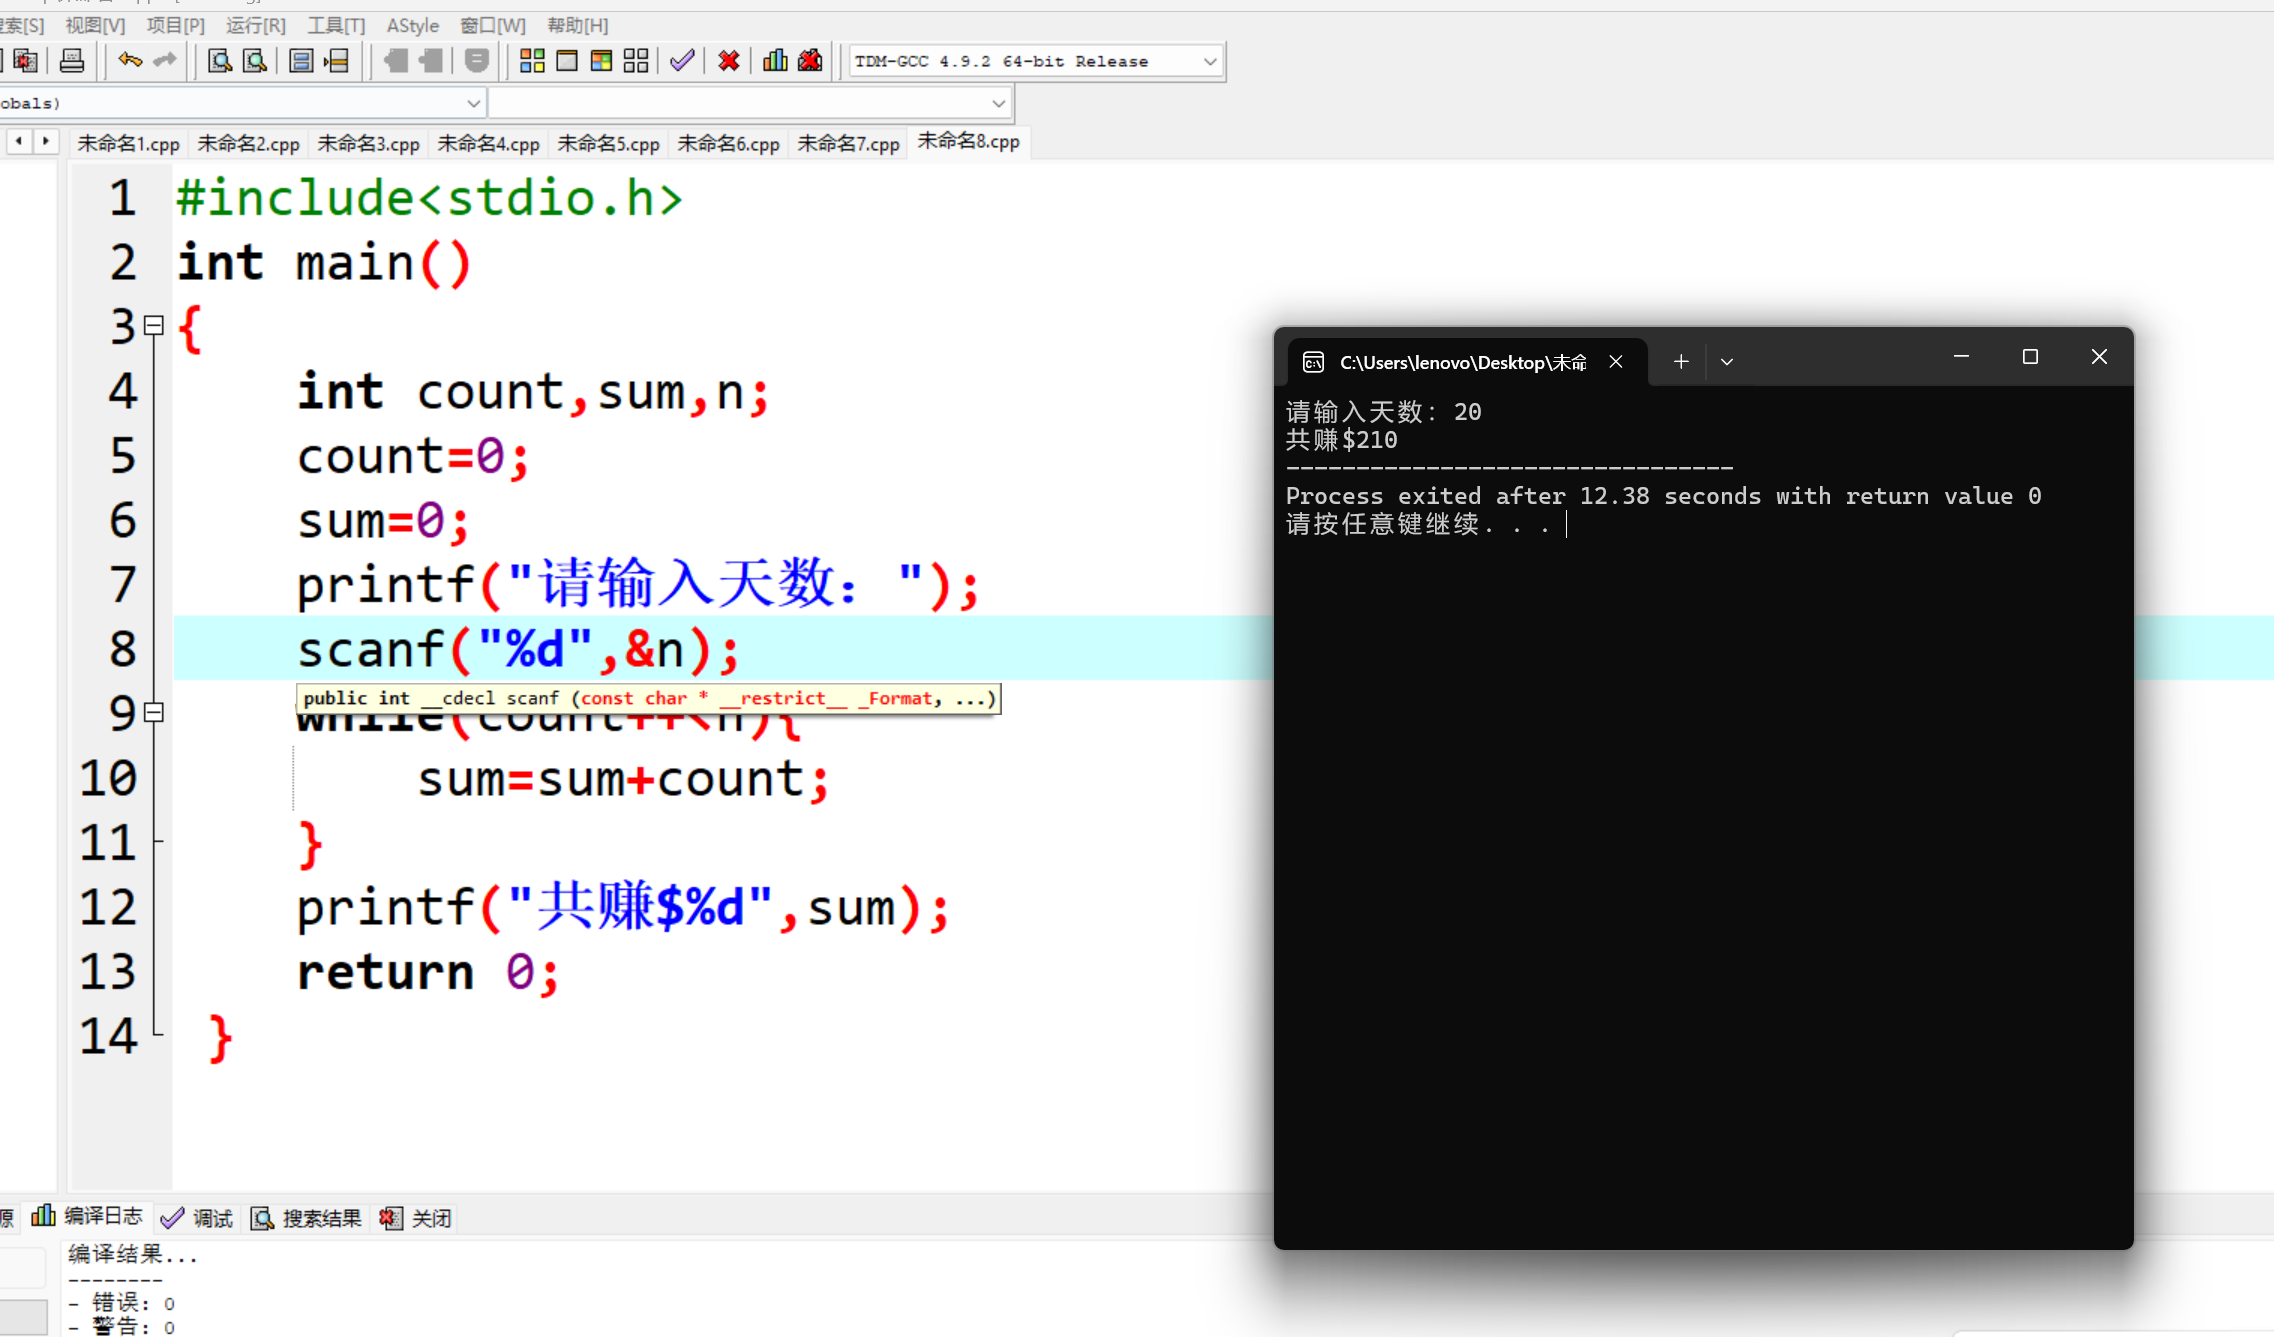Click the Run window icon
The height and width of the screenshot is (1337, 2274).
(567, 61)
